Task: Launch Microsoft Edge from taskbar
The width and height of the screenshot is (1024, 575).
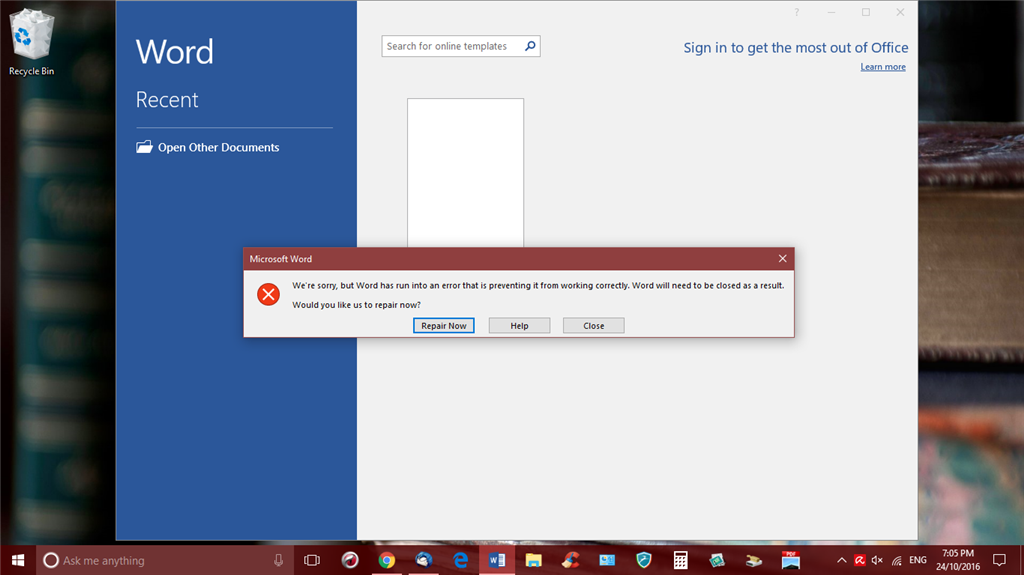Action: 460,560
